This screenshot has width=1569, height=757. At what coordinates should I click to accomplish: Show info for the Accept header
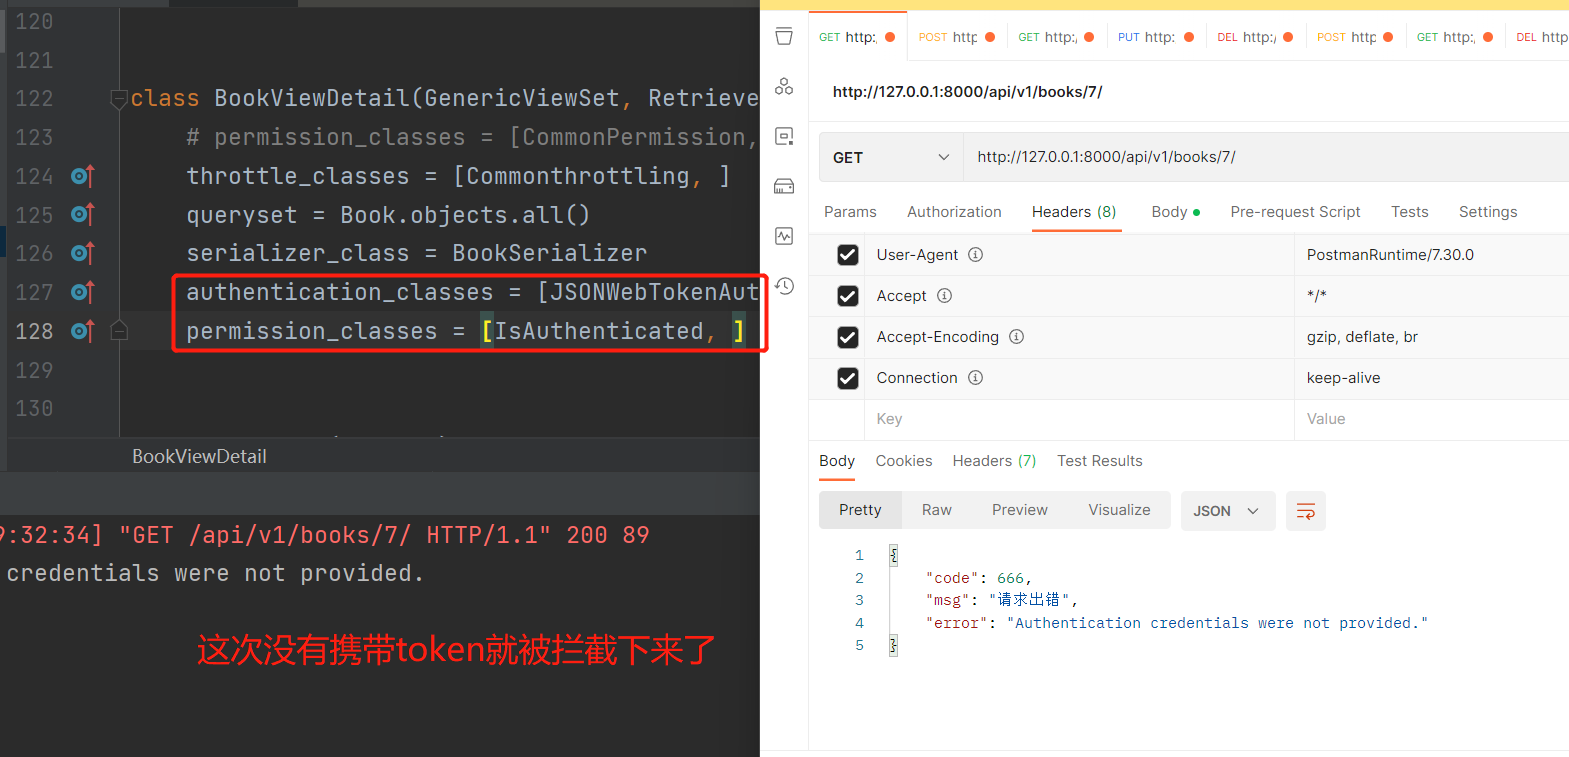click(x=944, y=296)
